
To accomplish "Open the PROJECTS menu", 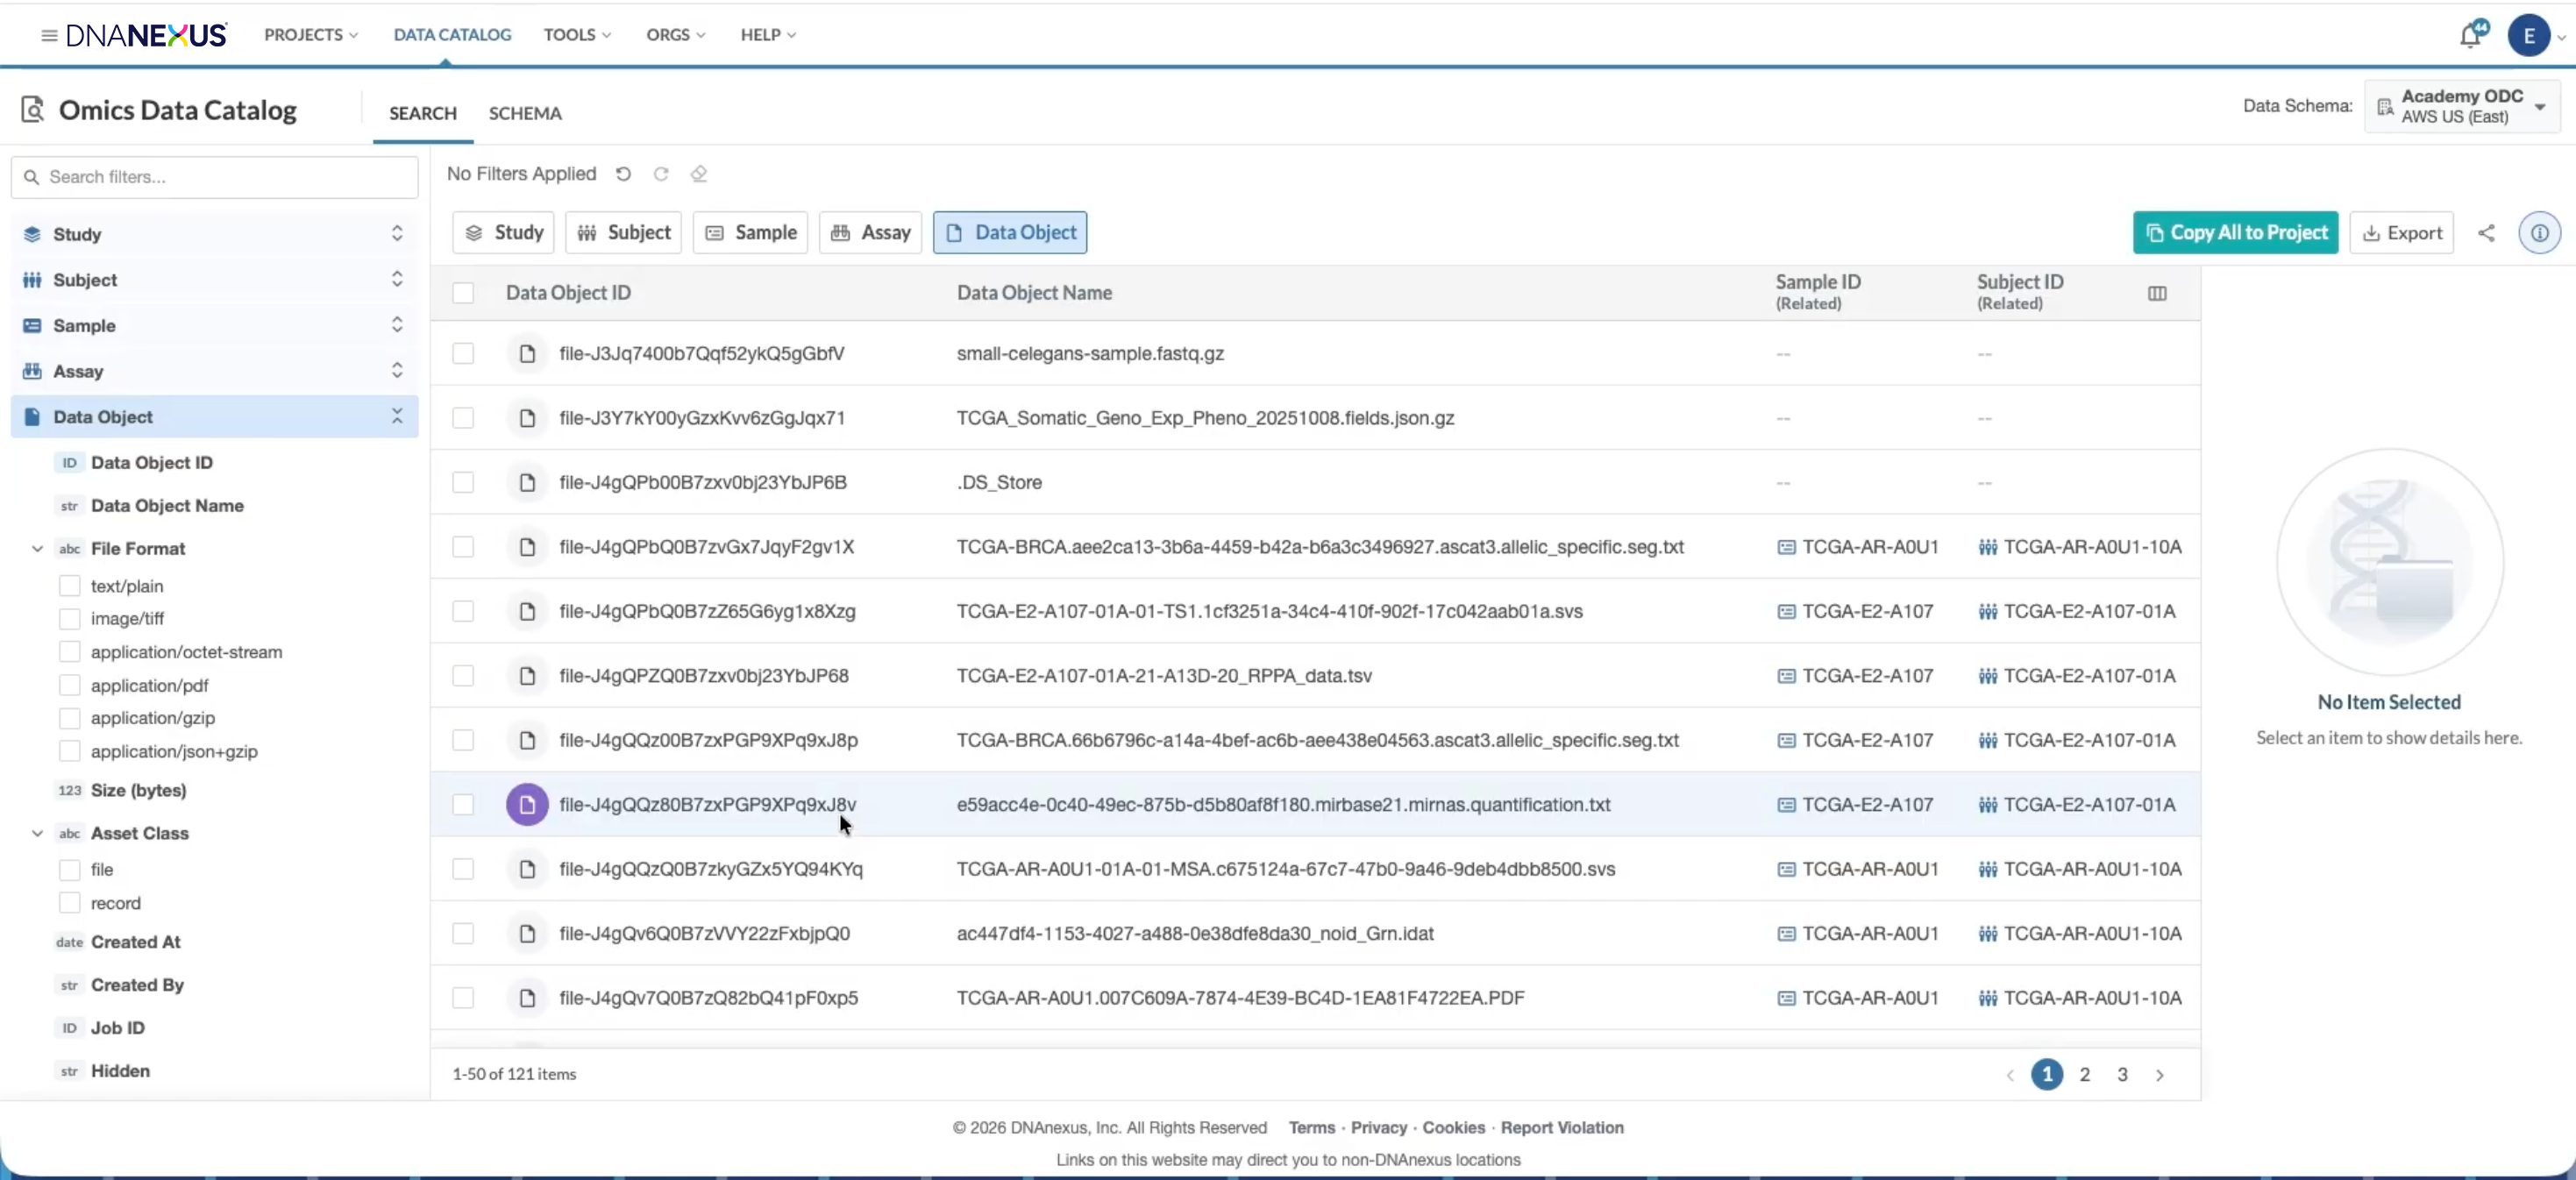I will point(311,35).
